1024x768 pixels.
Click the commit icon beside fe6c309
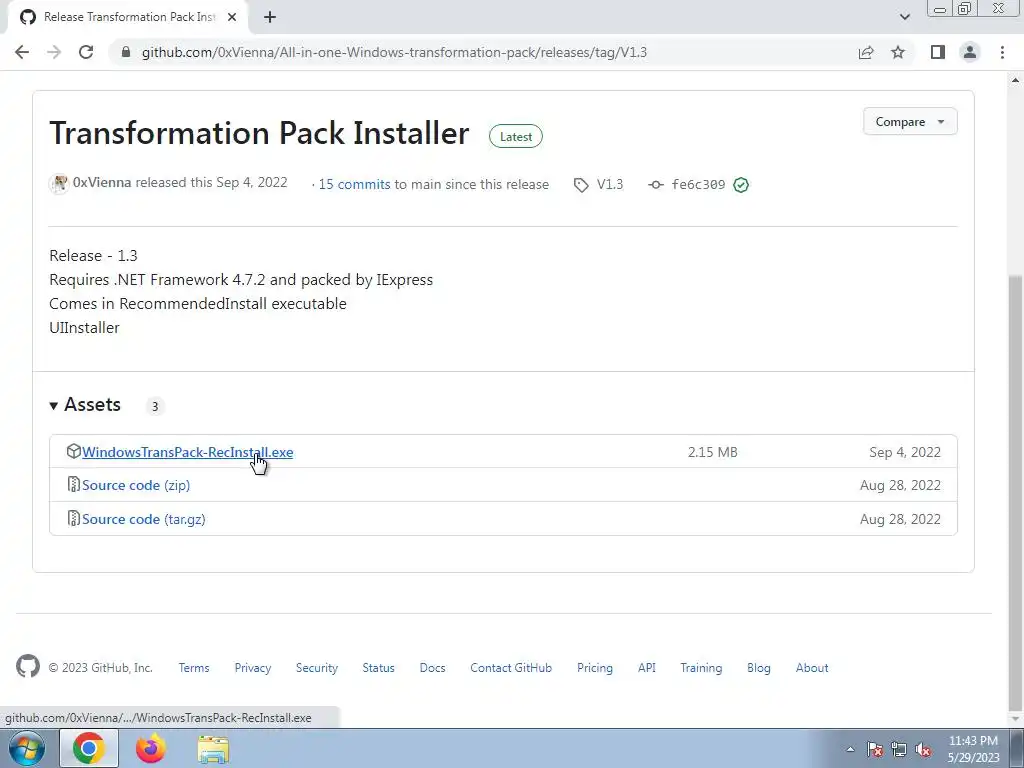click(656, 185)
